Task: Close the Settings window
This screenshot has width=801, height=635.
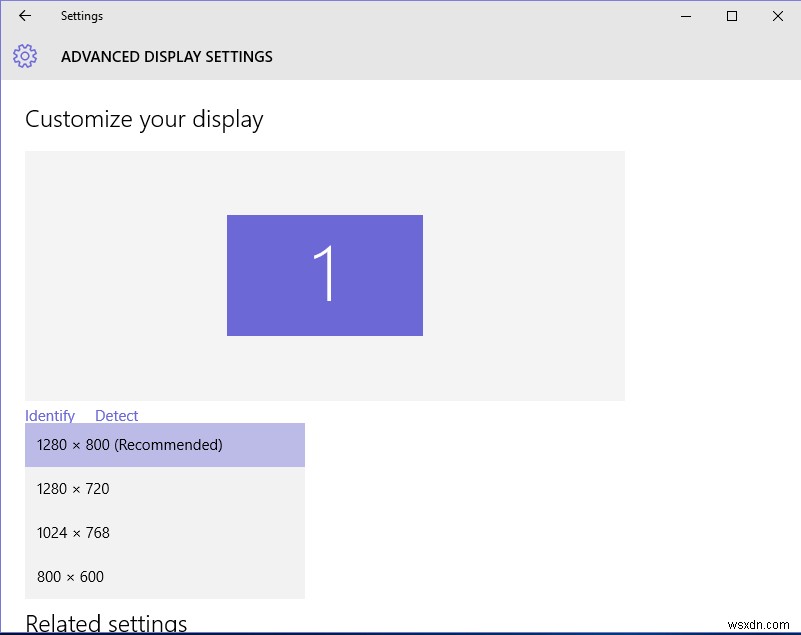Action: (x=778, y=16)
